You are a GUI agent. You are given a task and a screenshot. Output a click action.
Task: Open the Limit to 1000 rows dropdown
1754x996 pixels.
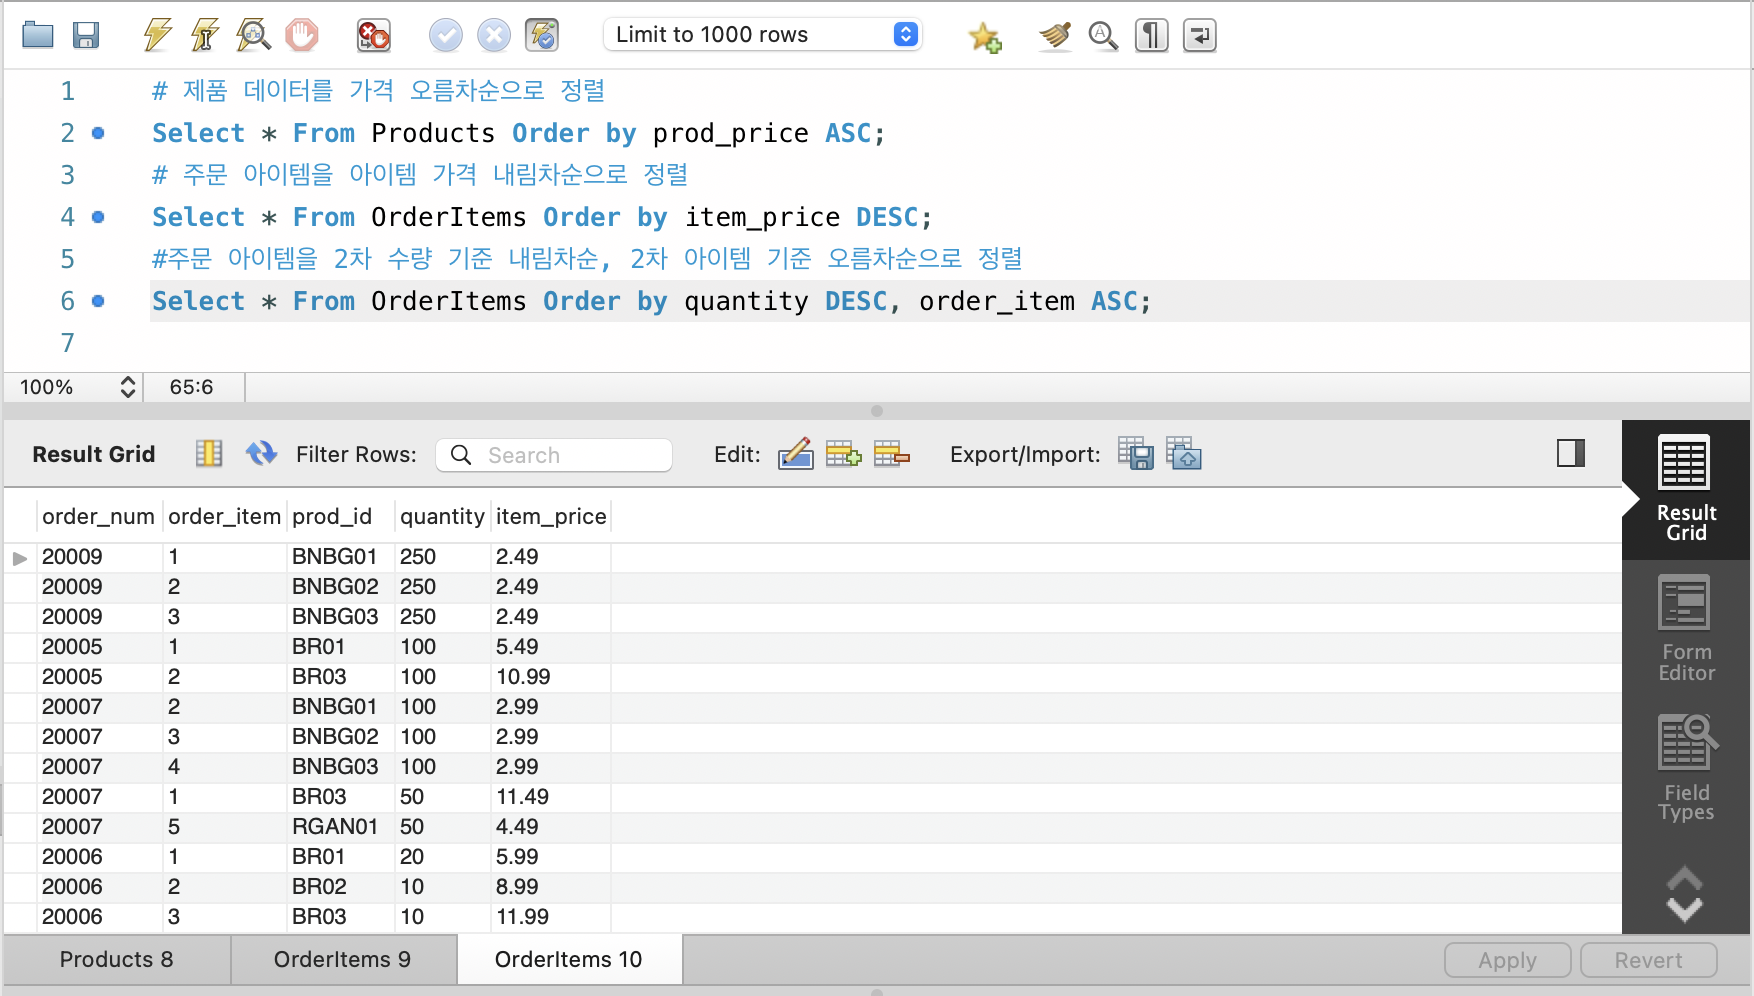762,35
